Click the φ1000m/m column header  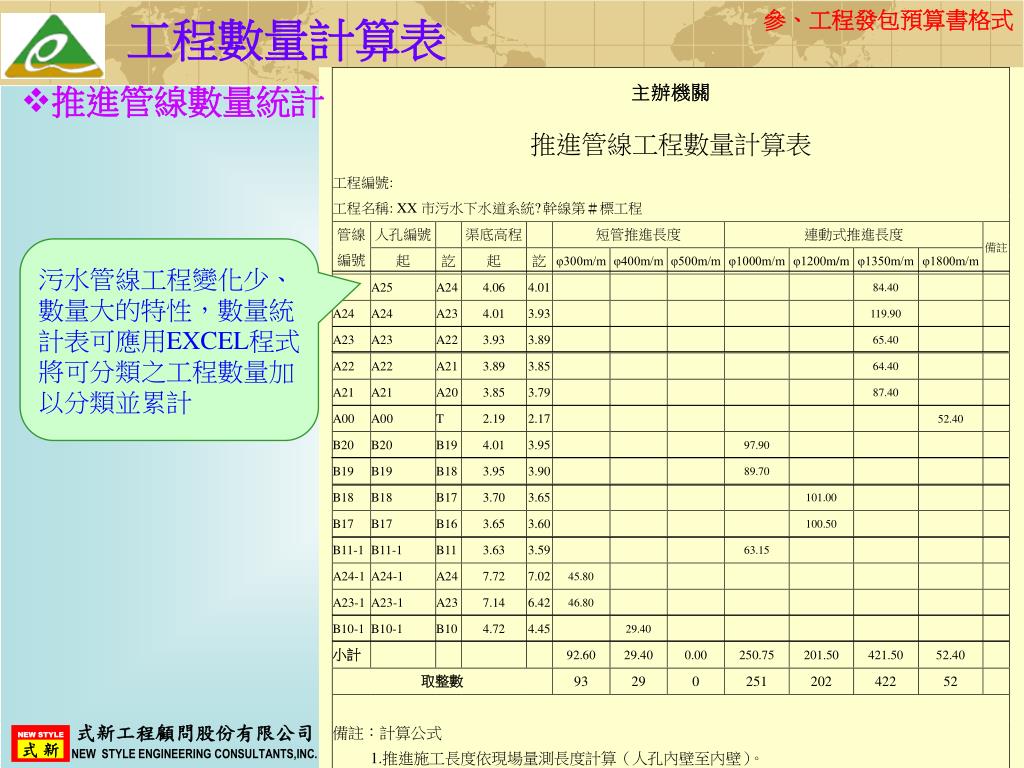tap(756, 261)
